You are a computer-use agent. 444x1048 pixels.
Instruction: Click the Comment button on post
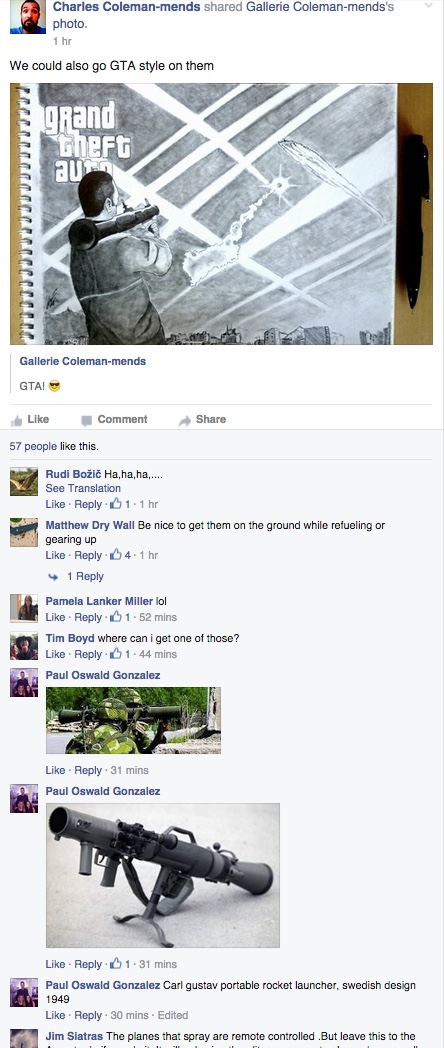click(114, 420)
